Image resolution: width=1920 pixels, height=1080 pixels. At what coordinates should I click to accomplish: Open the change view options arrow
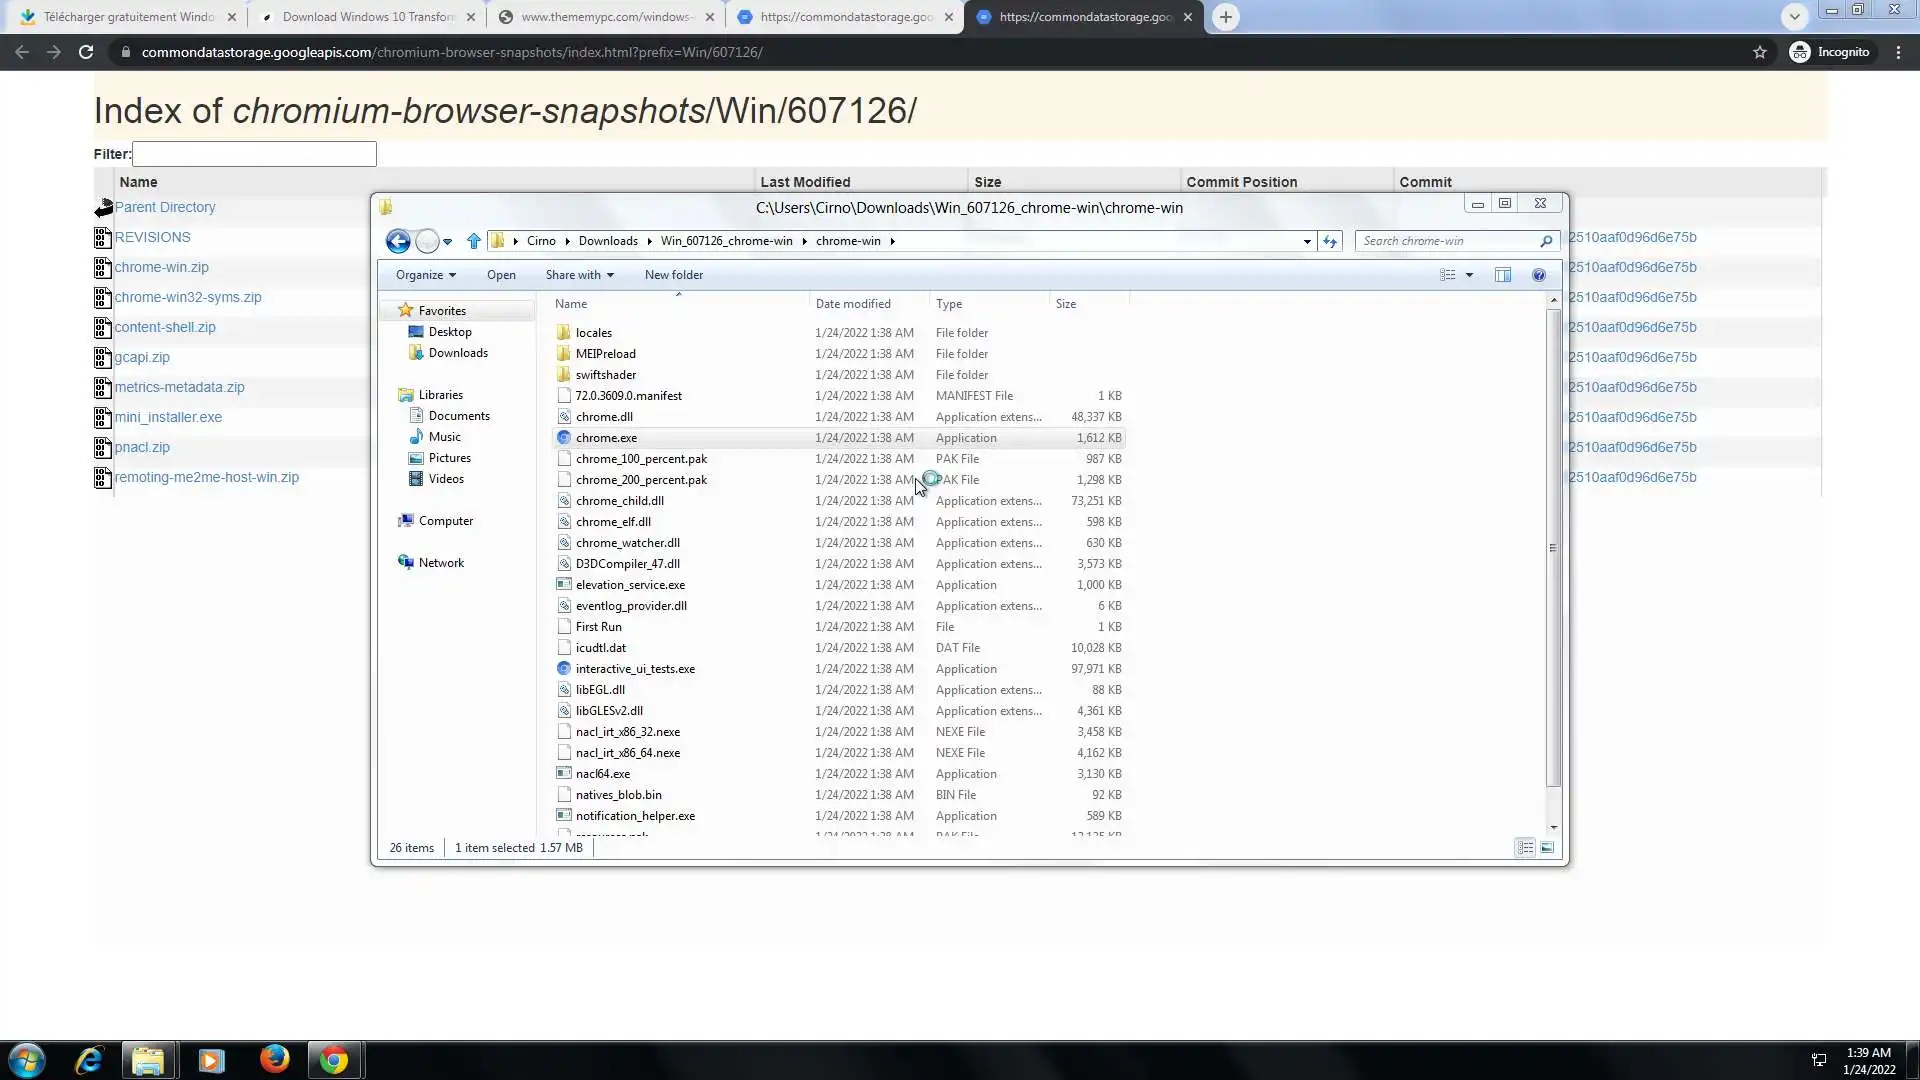point(1469,275)
